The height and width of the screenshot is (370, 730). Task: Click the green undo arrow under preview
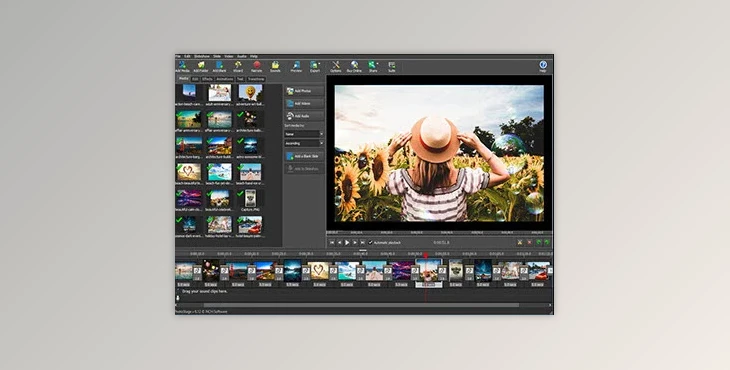coord(539,242)
